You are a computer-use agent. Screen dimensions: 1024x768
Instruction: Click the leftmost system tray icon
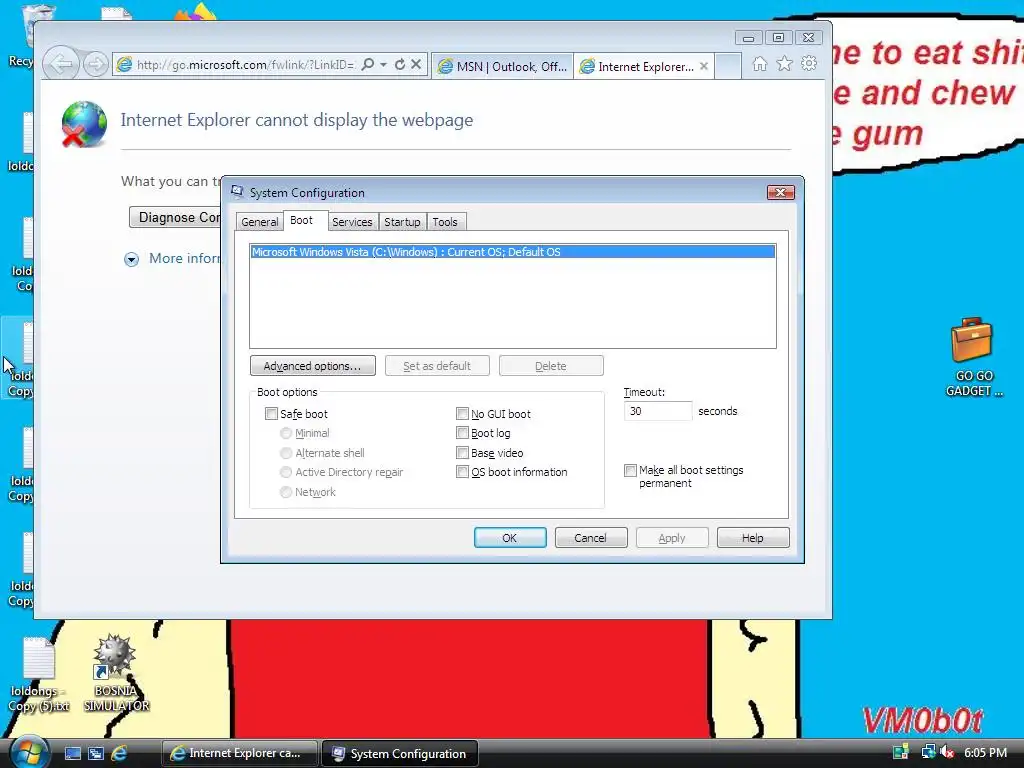901,753
